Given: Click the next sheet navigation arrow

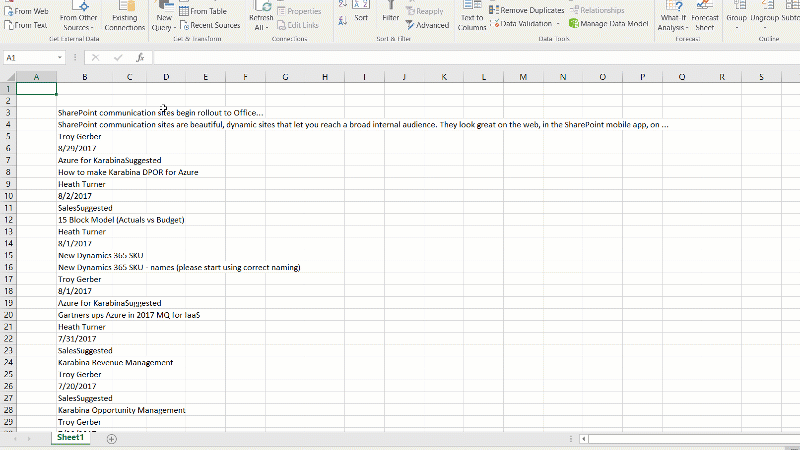Looking at the screenshot, I should [29, 438].
